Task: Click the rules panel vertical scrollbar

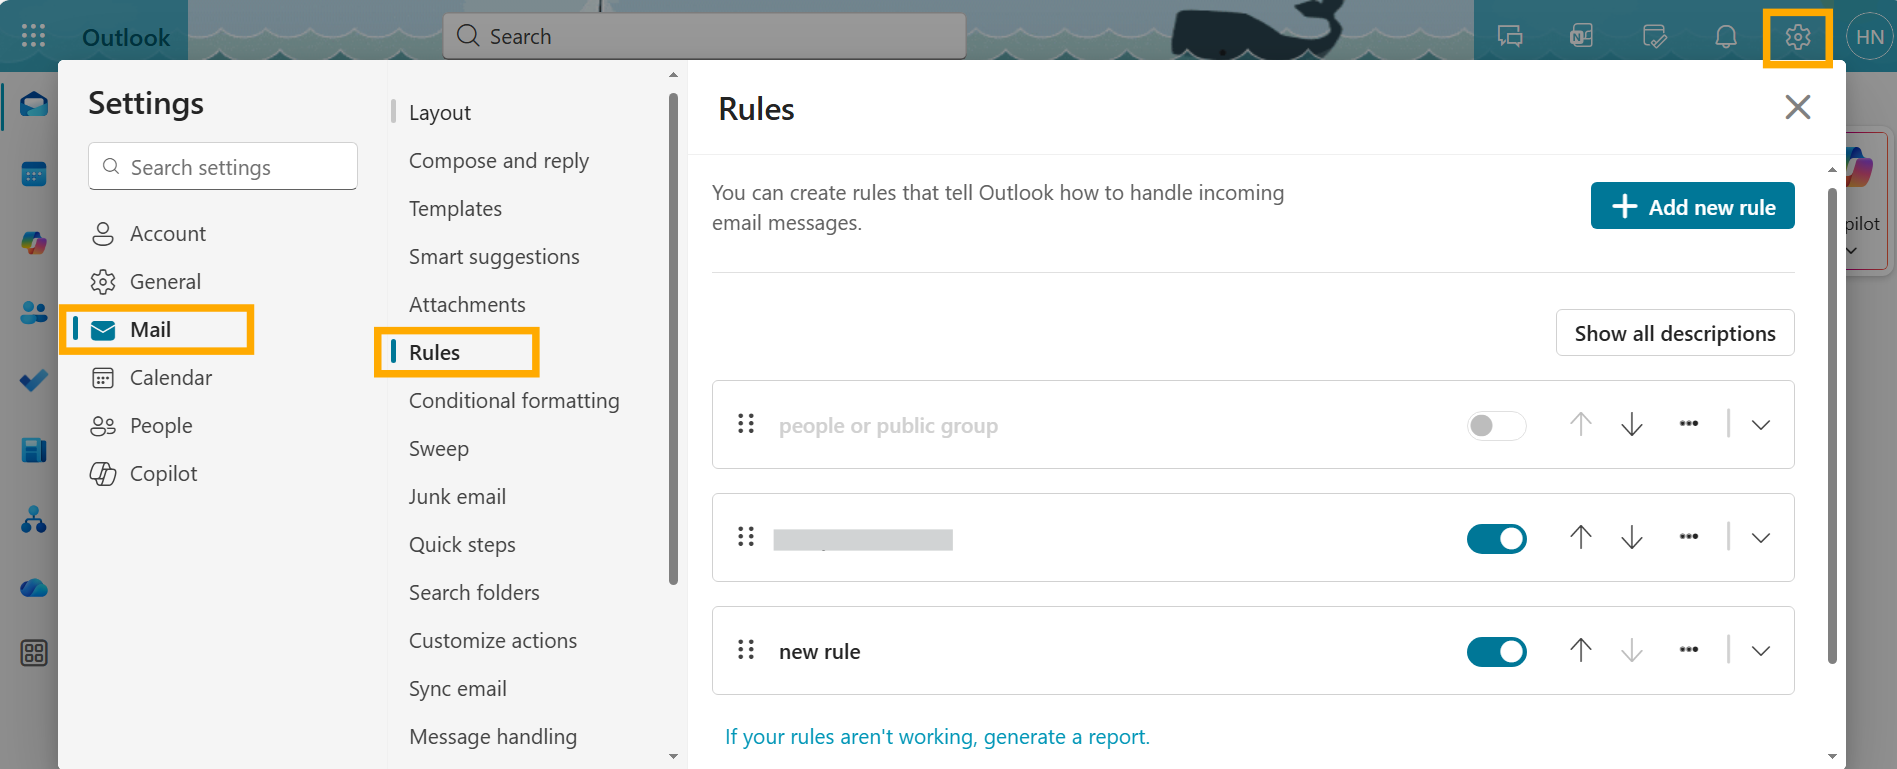Action: click(x=1832, y=425)
